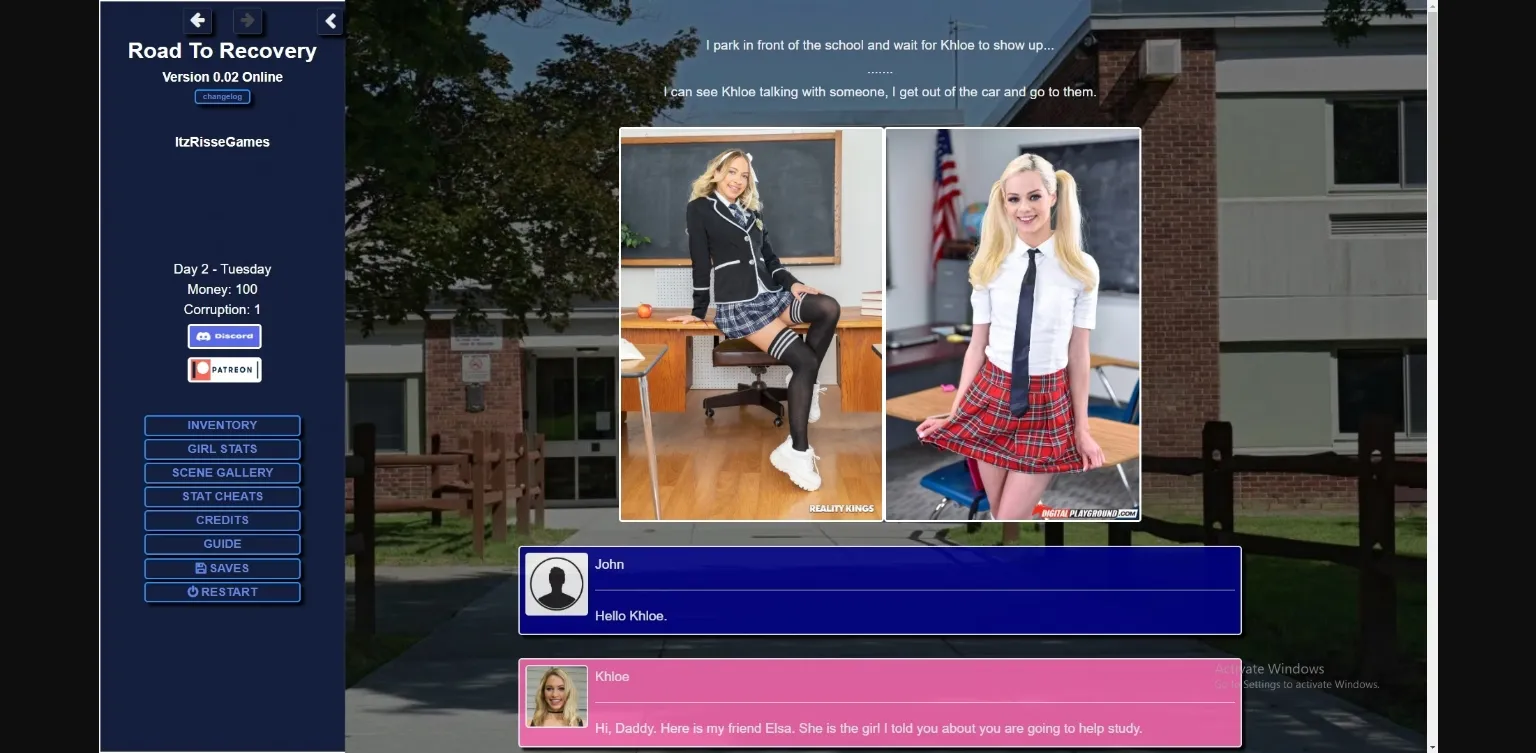The height and width of the screenshot is (753, 1536).
Task: View the Credits page
Action: pos(222,521)
